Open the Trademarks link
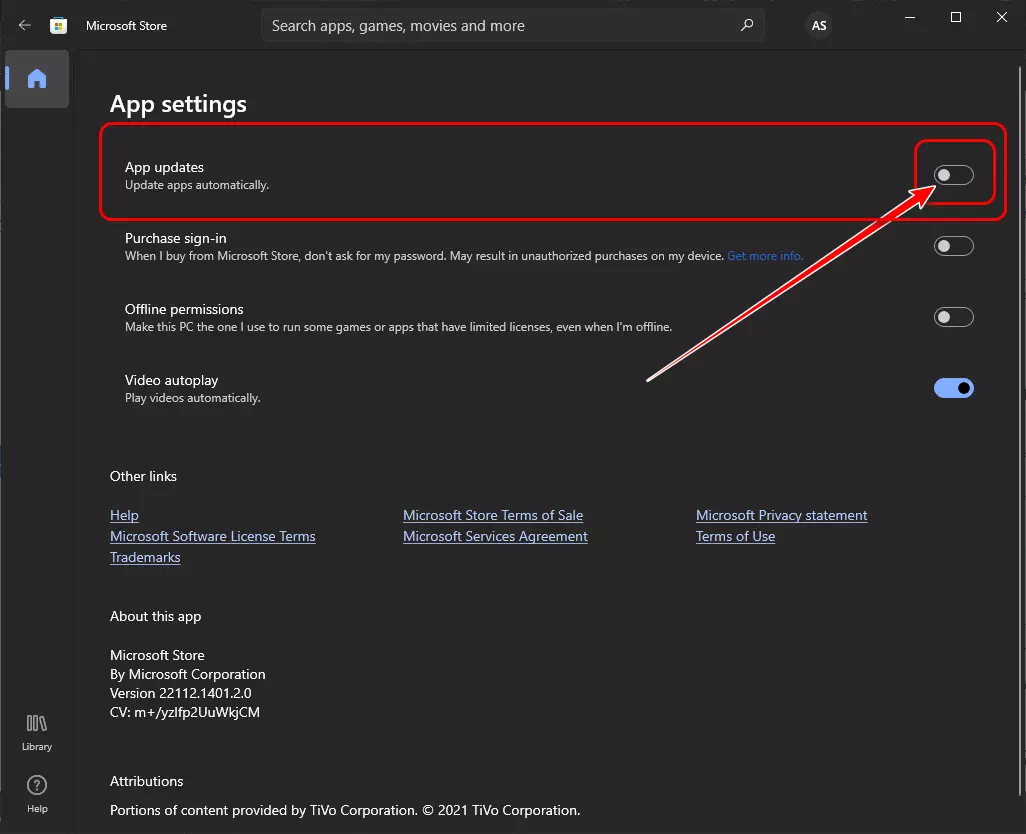The width and height of the screenshot is (1026, 834). click(x=145, y=557)
